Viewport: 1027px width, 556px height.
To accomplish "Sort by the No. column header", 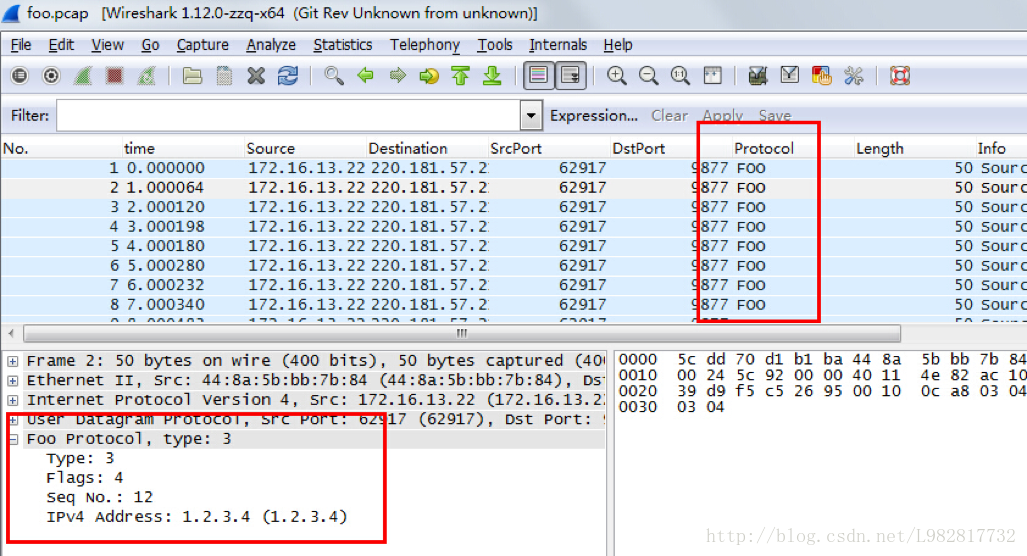I will pyautogui.click(x=62, y=149).
